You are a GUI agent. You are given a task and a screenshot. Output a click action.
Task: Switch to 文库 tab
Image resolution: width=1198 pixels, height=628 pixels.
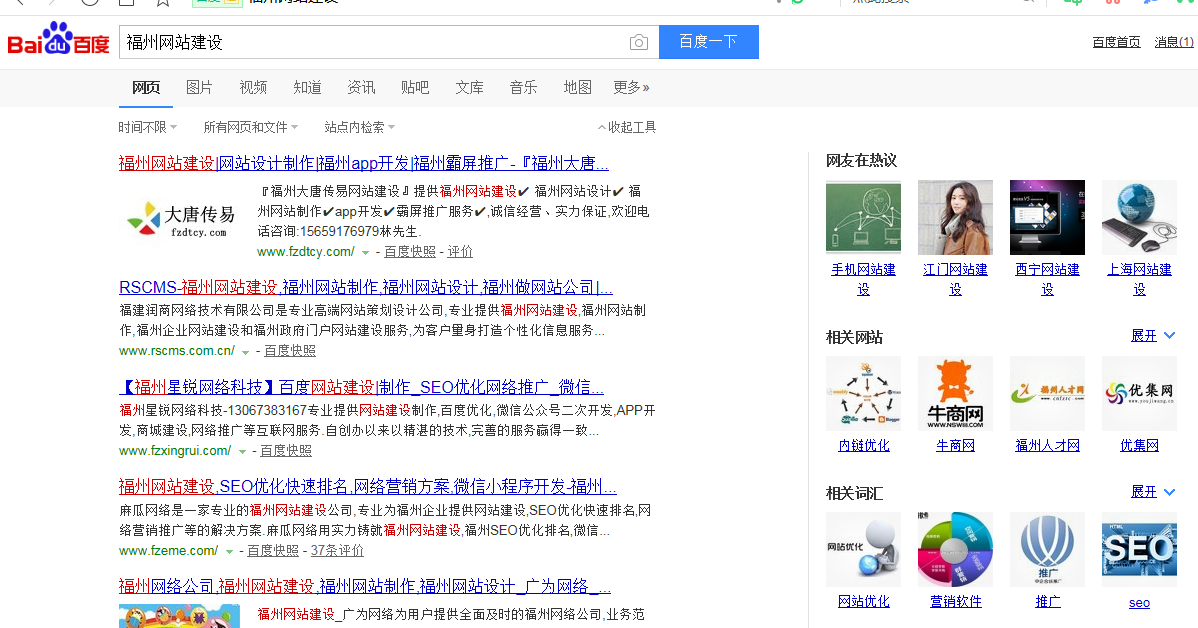469,87
